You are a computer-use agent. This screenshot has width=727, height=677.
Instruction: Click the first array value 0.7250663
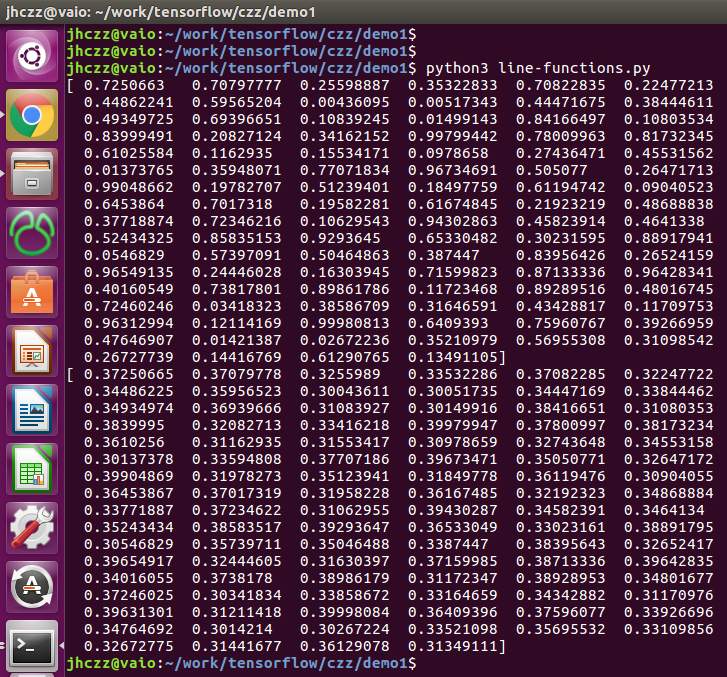(x=124, y=85)
